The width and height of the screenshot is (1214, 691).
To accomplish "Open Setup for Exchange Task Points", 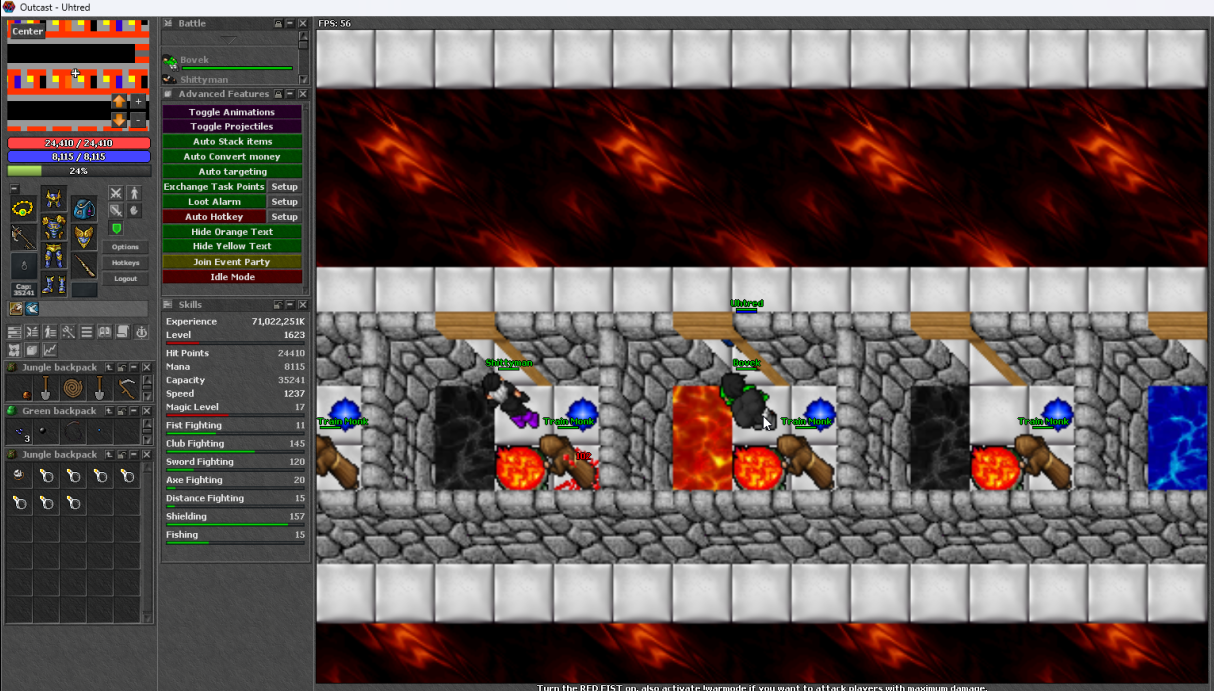I will 285,187.
